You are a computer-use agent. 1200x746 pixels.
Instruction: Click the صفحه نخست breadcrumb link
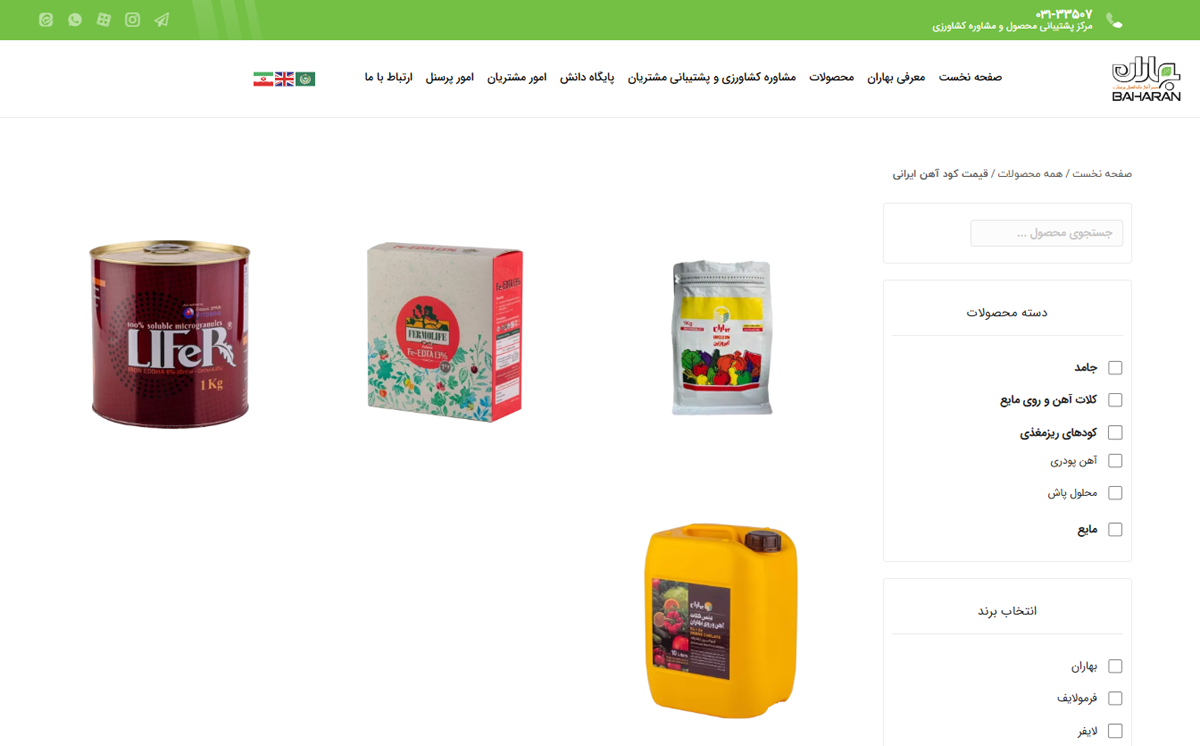pyautogui.click(x=1102, y=174)
